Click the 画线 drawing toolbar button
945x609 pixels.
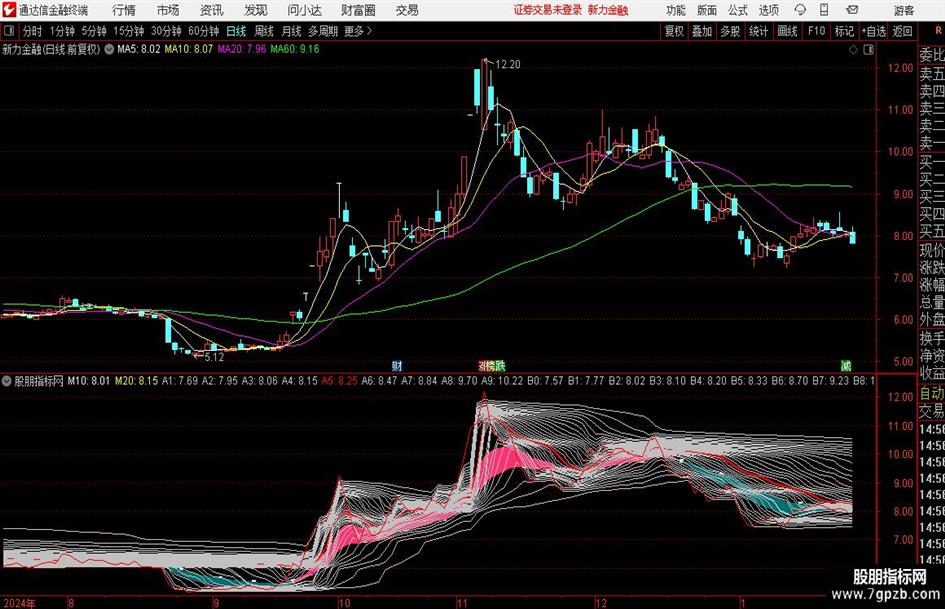click(787, 31)
